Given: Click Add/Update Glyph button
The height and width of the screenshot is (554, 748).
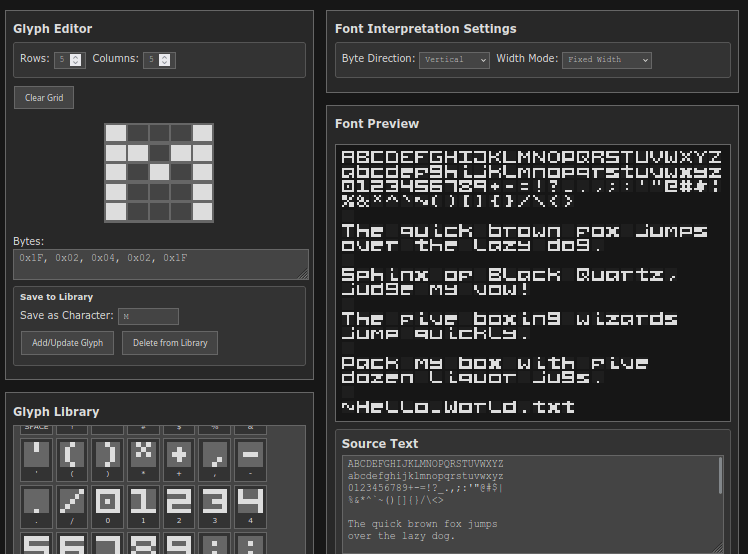Looking at the screenshot, I should pos(67,343).
